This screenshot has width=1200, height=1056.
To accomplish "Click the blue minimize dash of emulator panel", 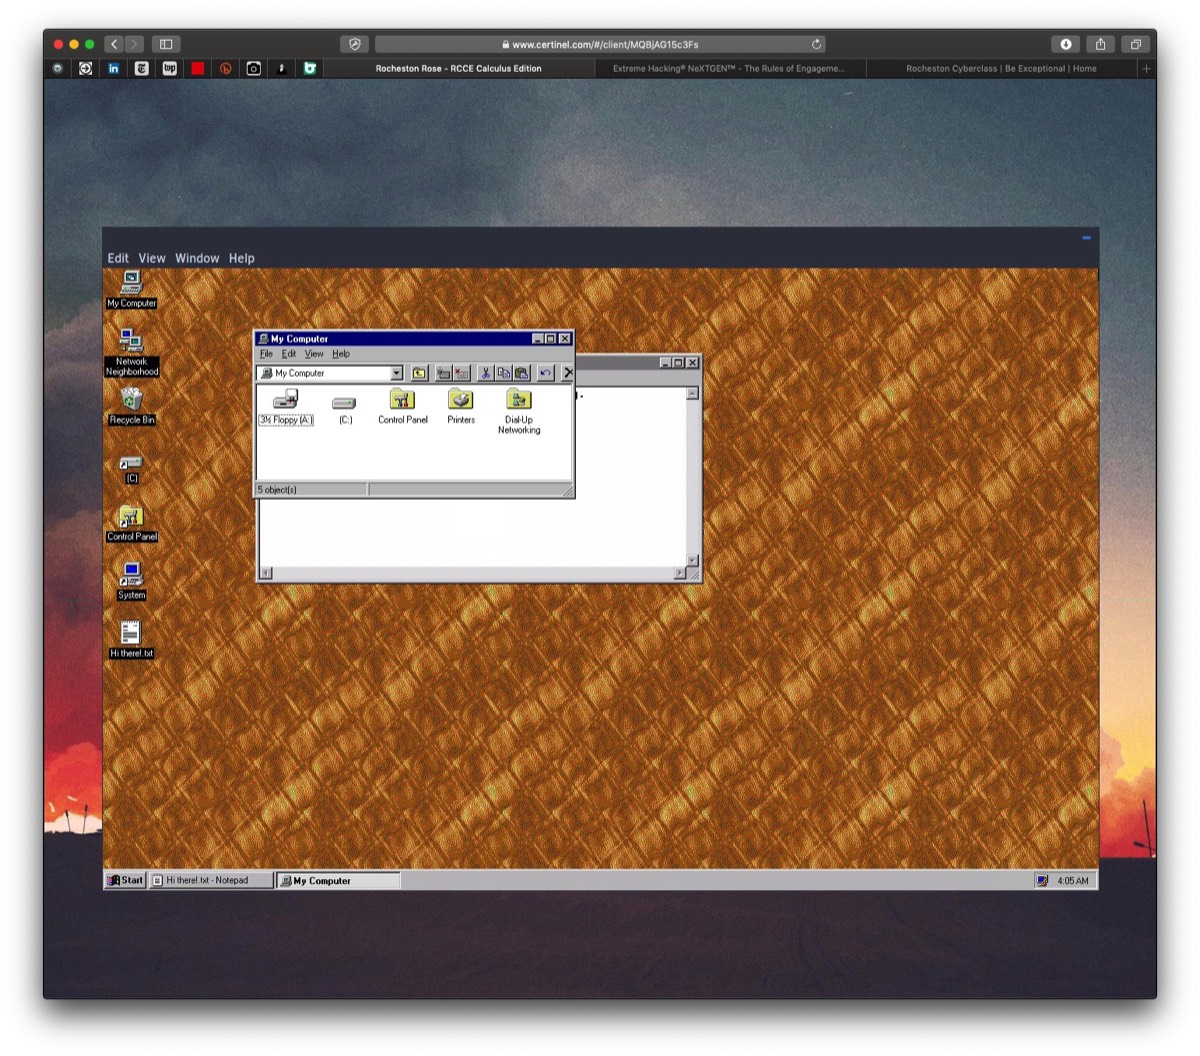I will [1086, 238].
